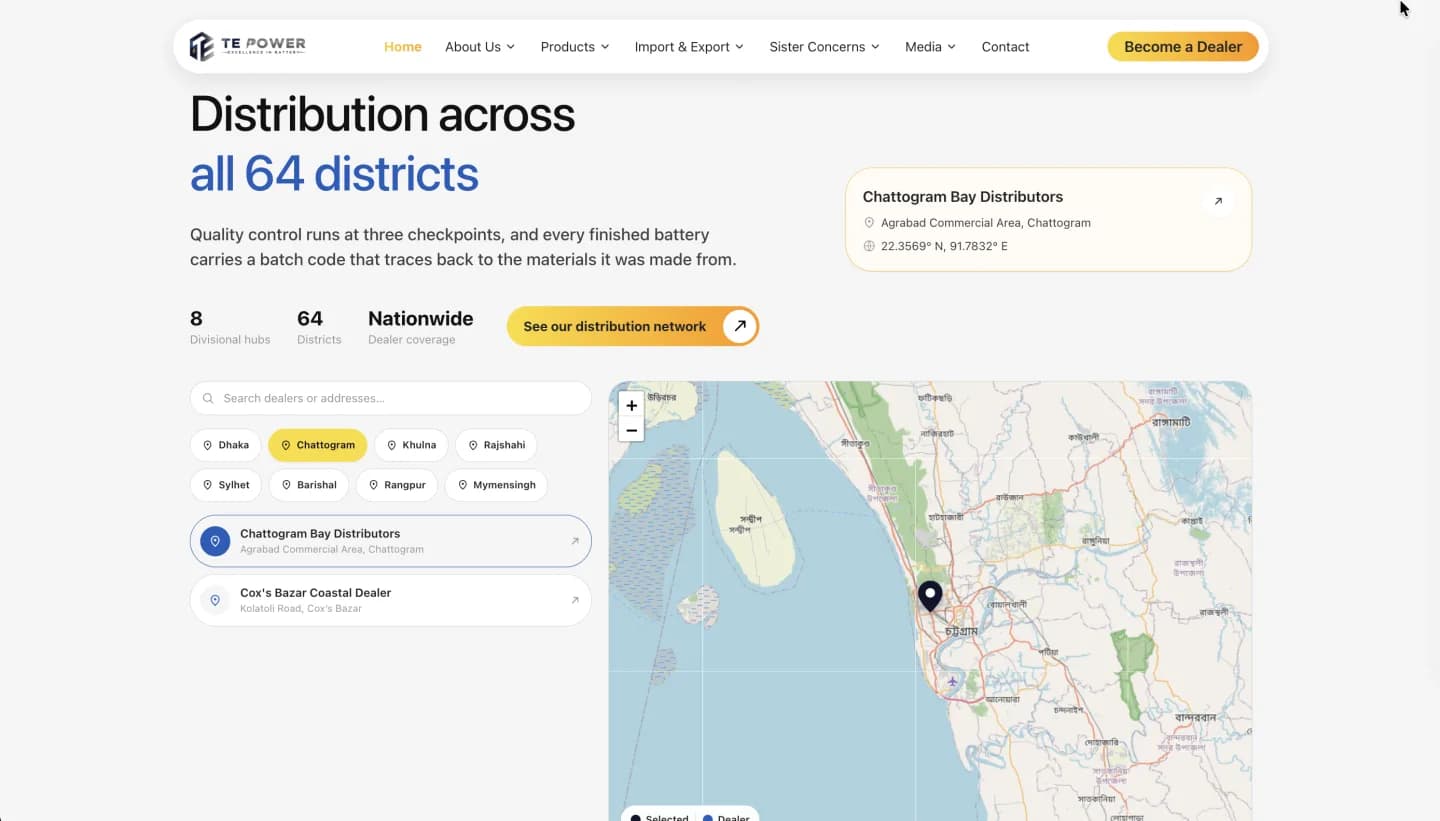1440x821 pixels.
Task: Click the 8 Divisional hubs stat
Action: click(230, 327)
